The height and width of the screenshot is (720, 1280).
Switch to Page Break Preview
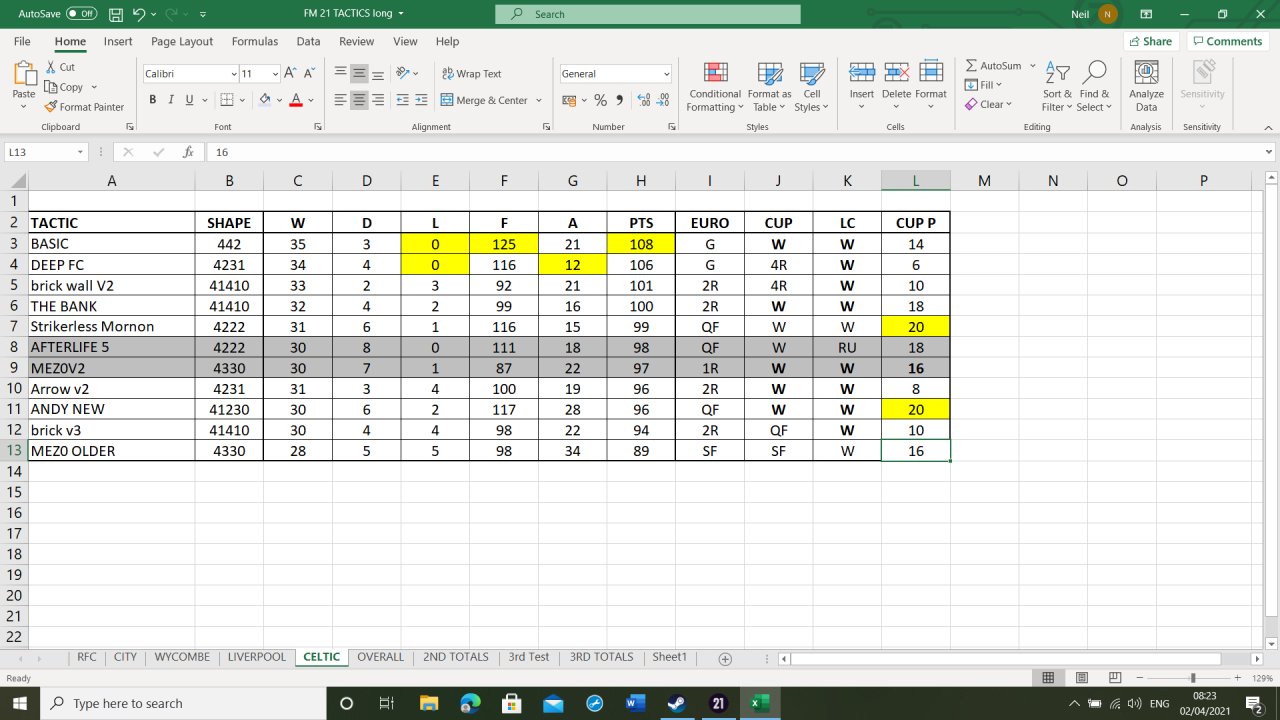[1116, 677]
